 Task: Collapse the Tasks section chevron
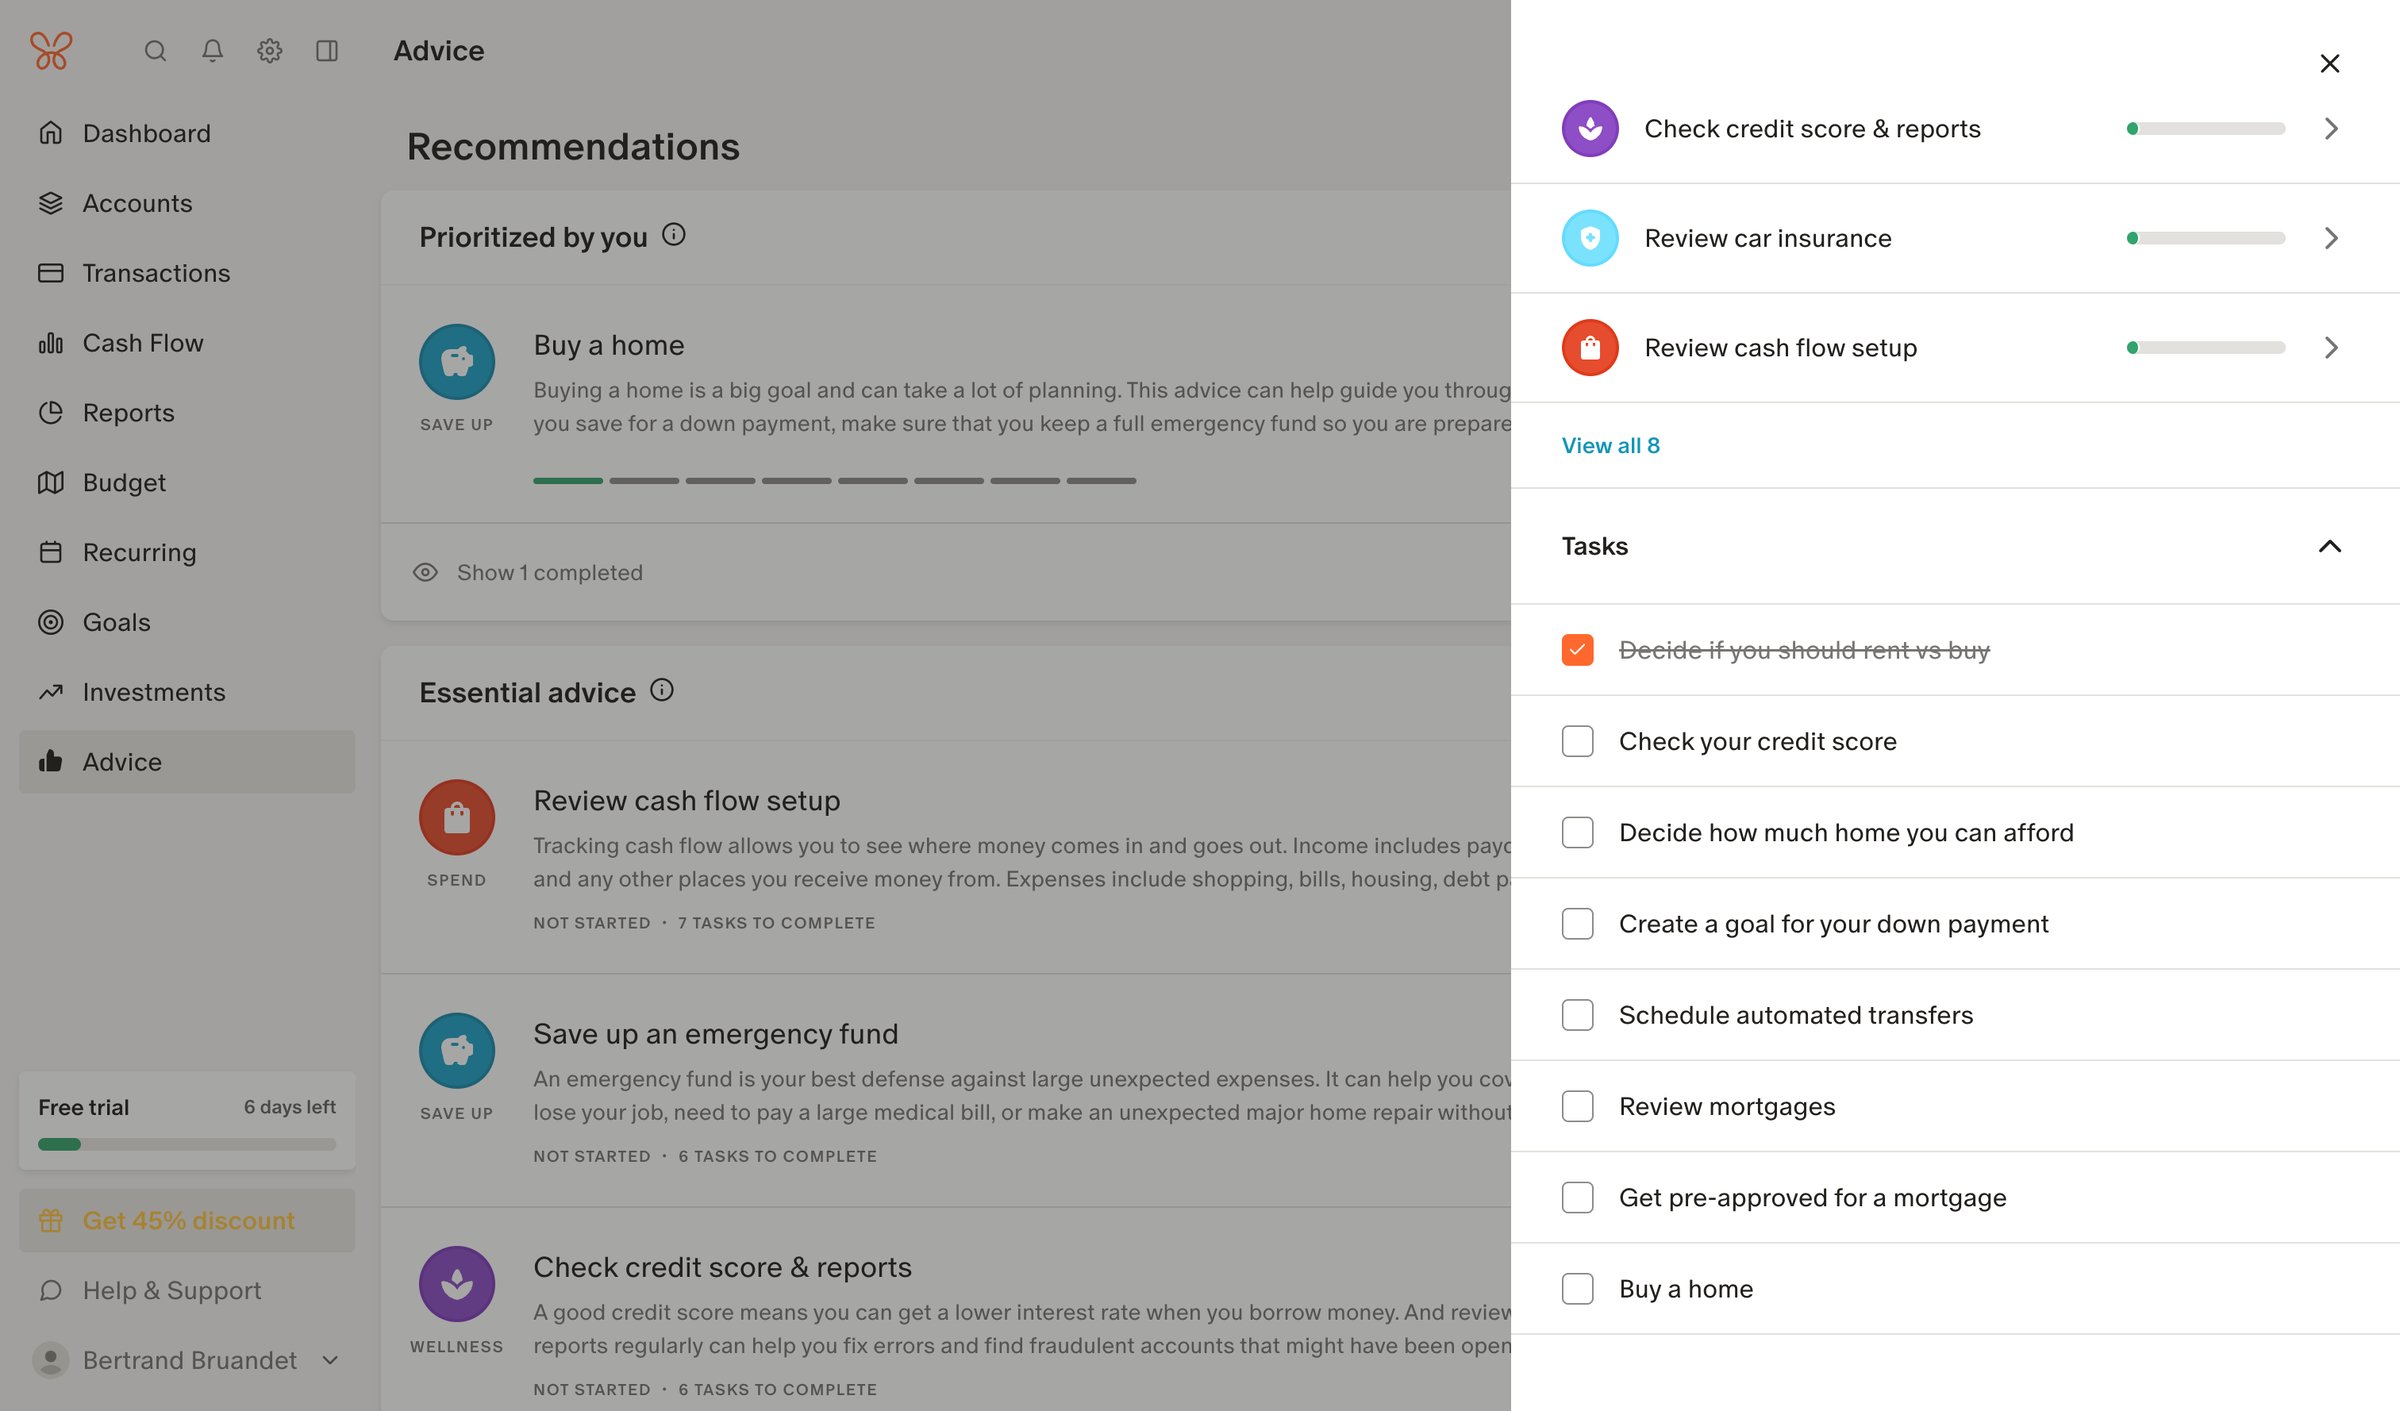click(2329, 546)
